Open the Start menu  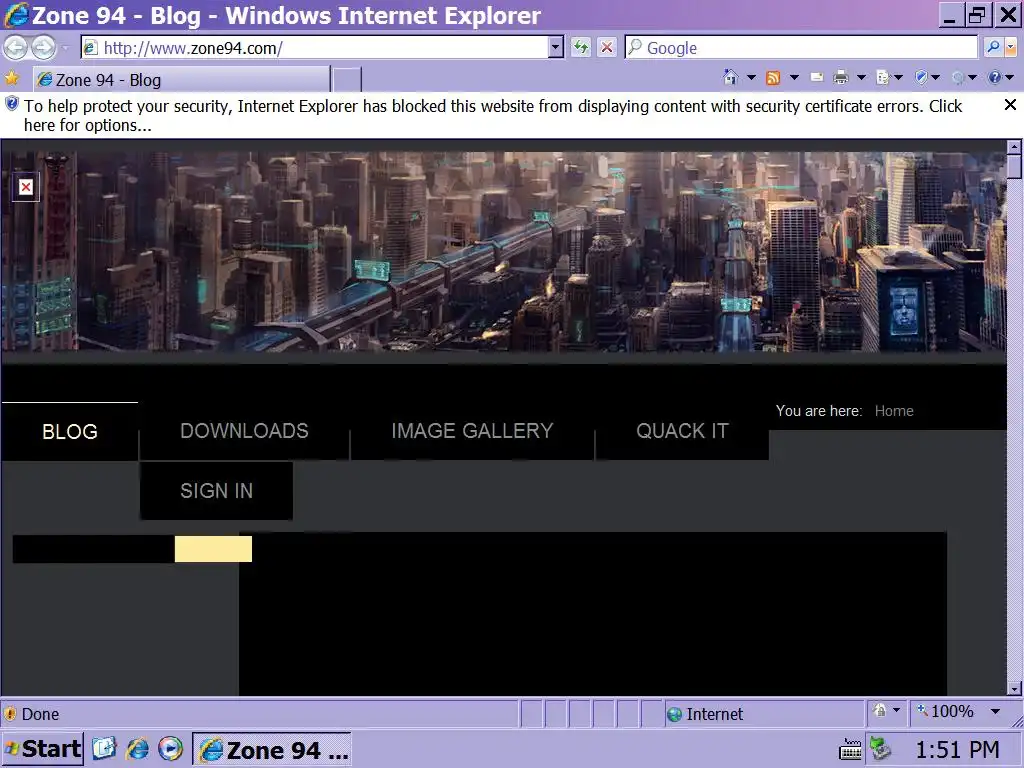click(43, 748)
